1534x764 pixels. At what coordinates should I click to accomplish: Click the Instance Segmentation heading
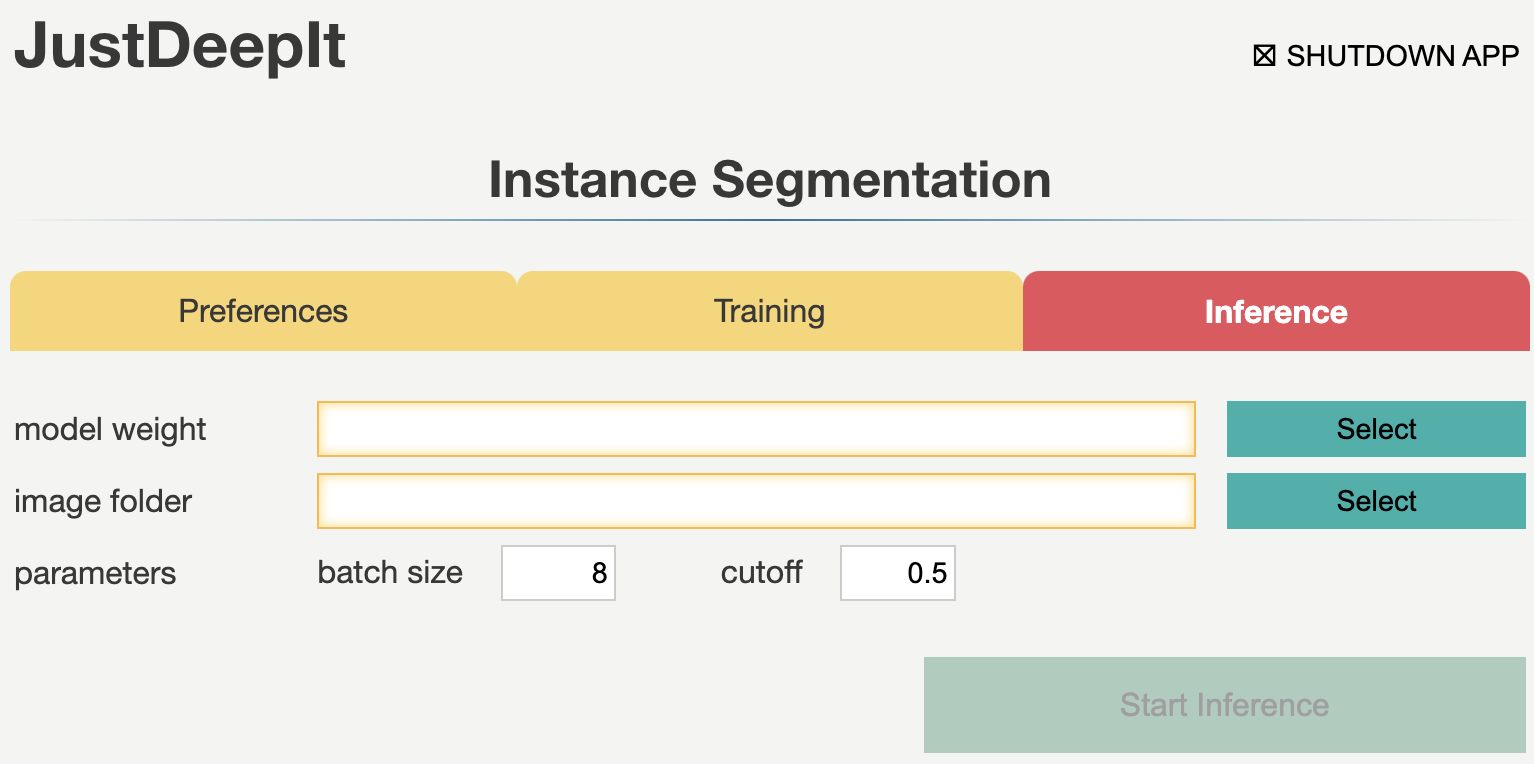[x=769, y=180]
